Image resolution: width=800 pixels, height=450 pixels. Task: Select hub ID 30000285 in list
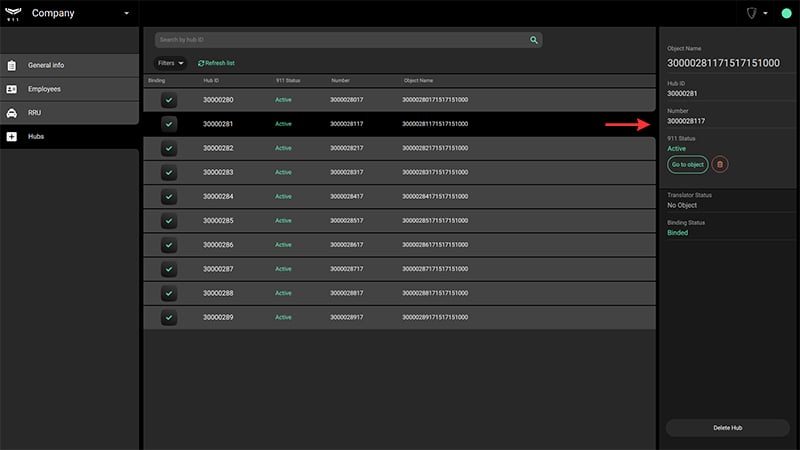pyautogui.click(x=218, y=221)
